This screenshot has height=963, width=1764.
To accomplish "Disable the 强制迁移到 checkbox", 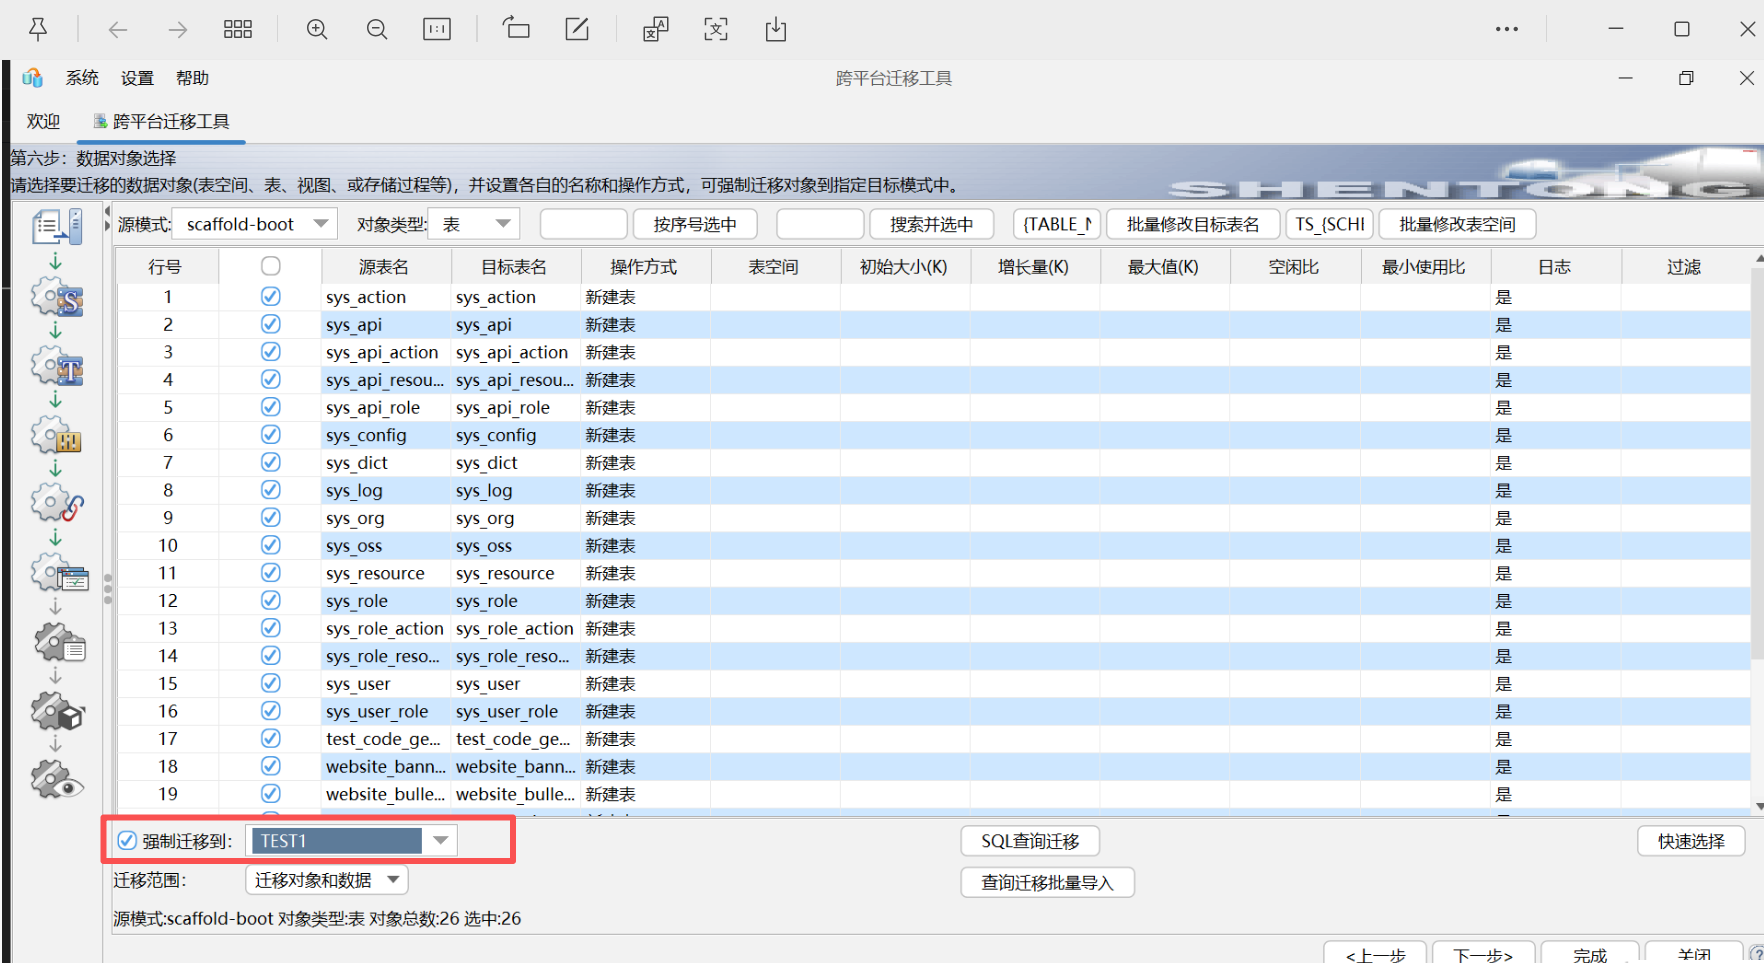I will click(x=127, y=841).
